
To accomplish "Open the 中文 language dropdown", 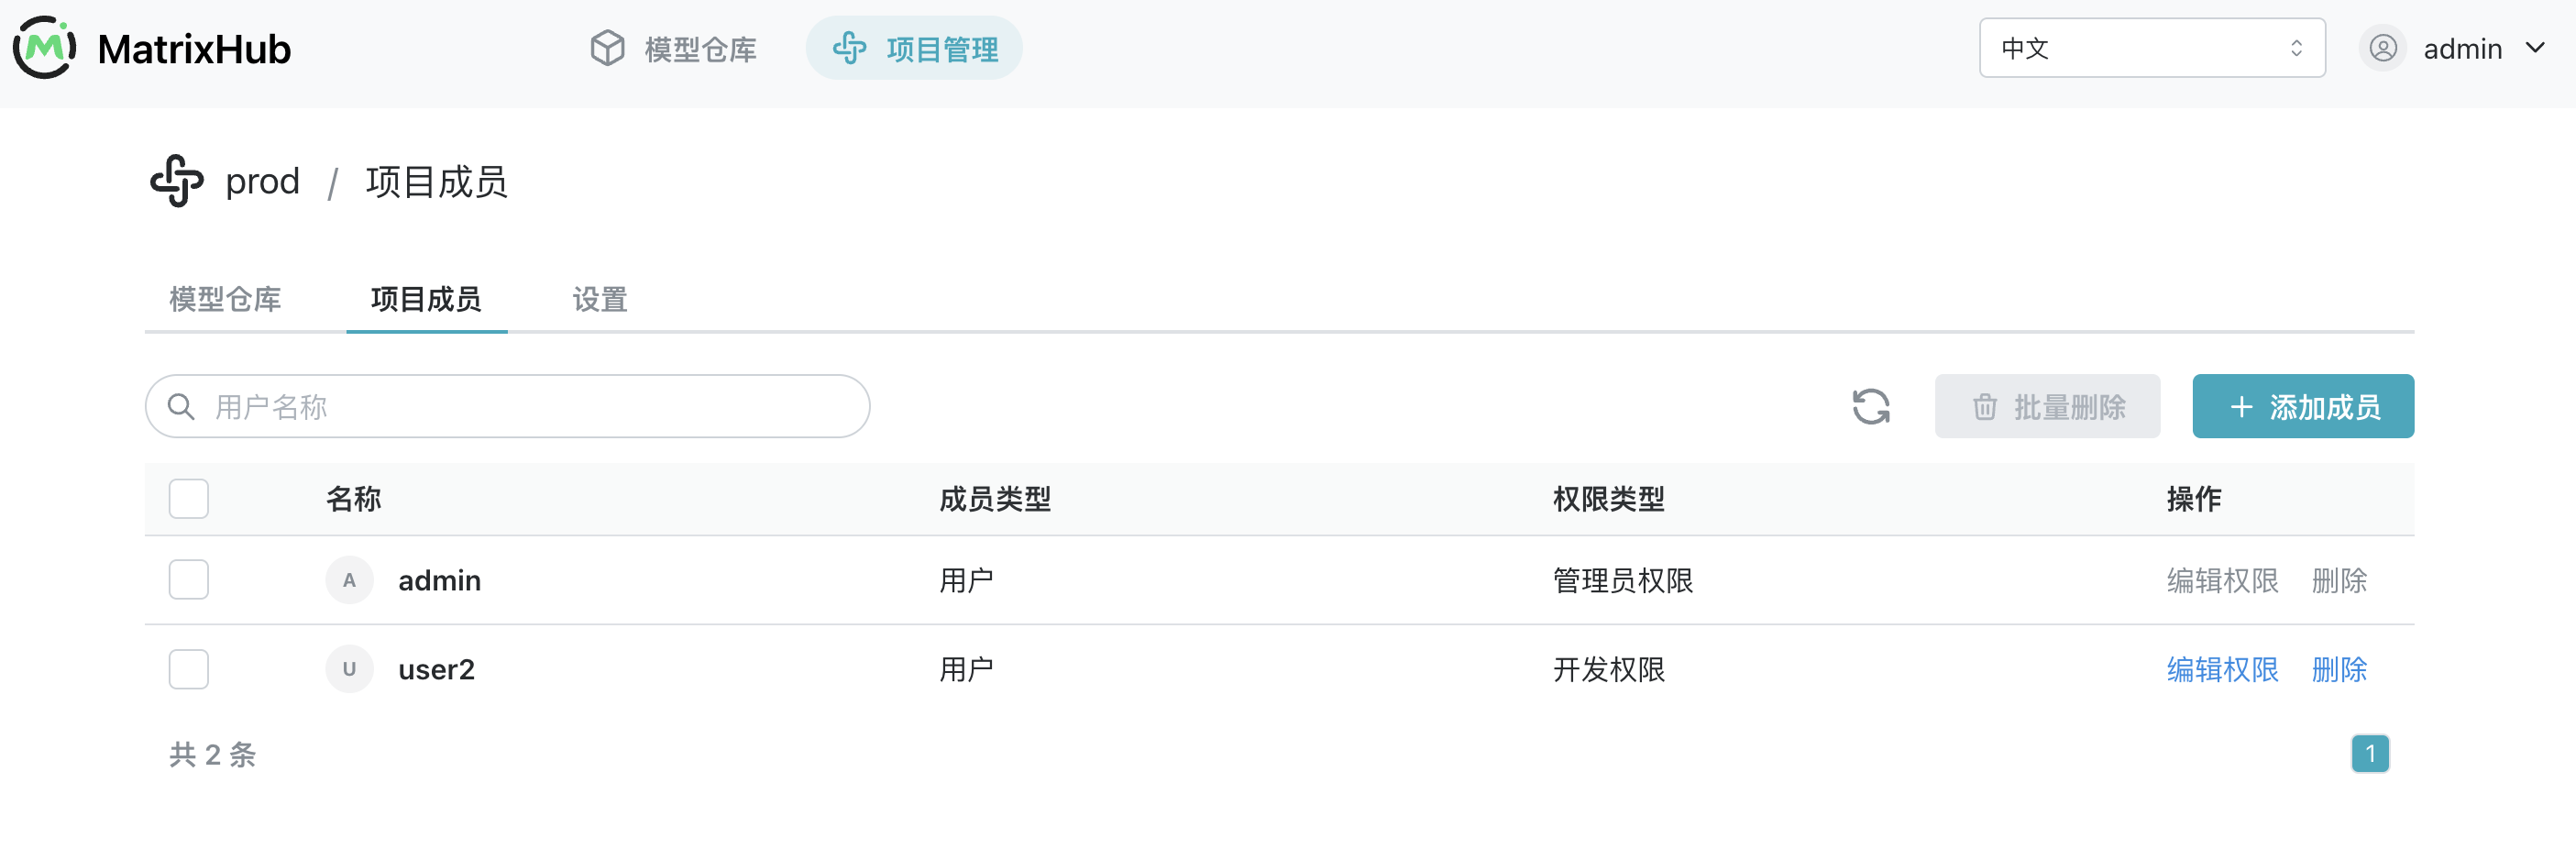I will (x=2152, y=48).
